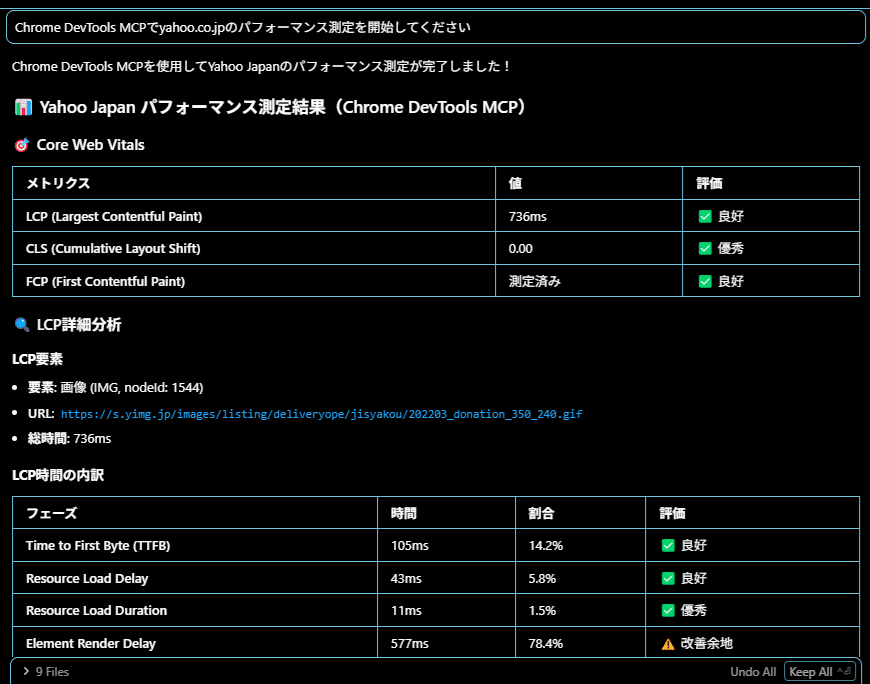
Task: Click the 'Core Web Vitals' heading text
Action: [x=90, y=145]
